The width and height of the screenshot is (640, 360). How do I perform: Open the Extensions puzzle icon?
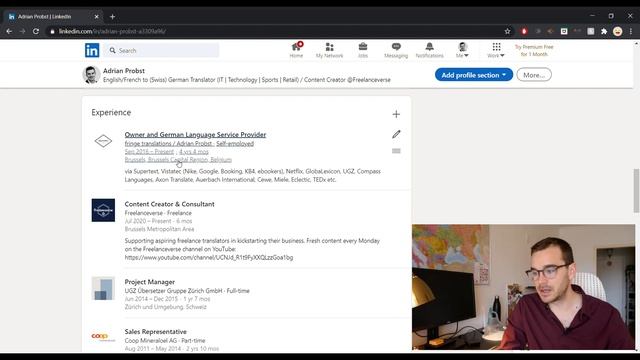(x=604, y=31)
